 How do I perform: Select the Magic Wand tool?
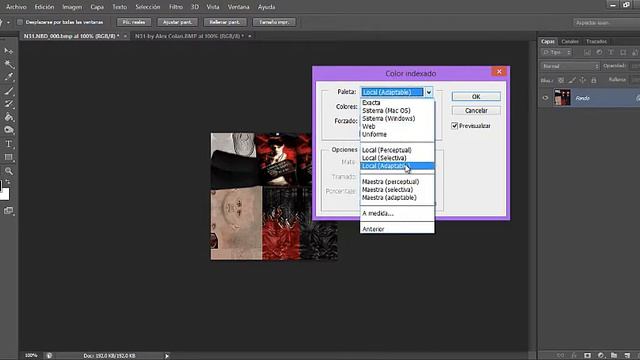(8, 64)
